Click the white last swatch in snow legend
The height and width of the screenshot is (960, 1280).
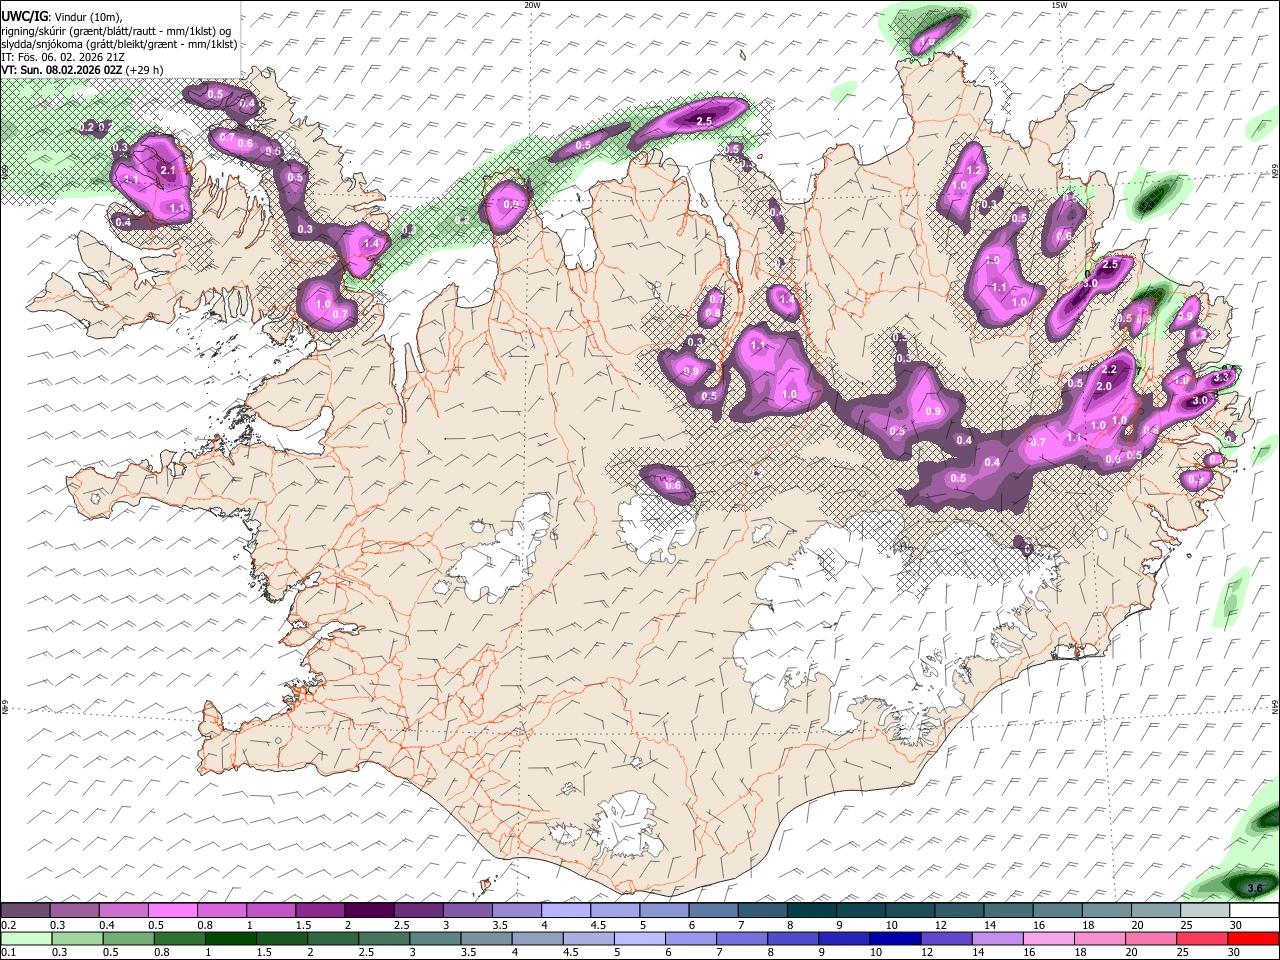click(x=1253, y=911)
